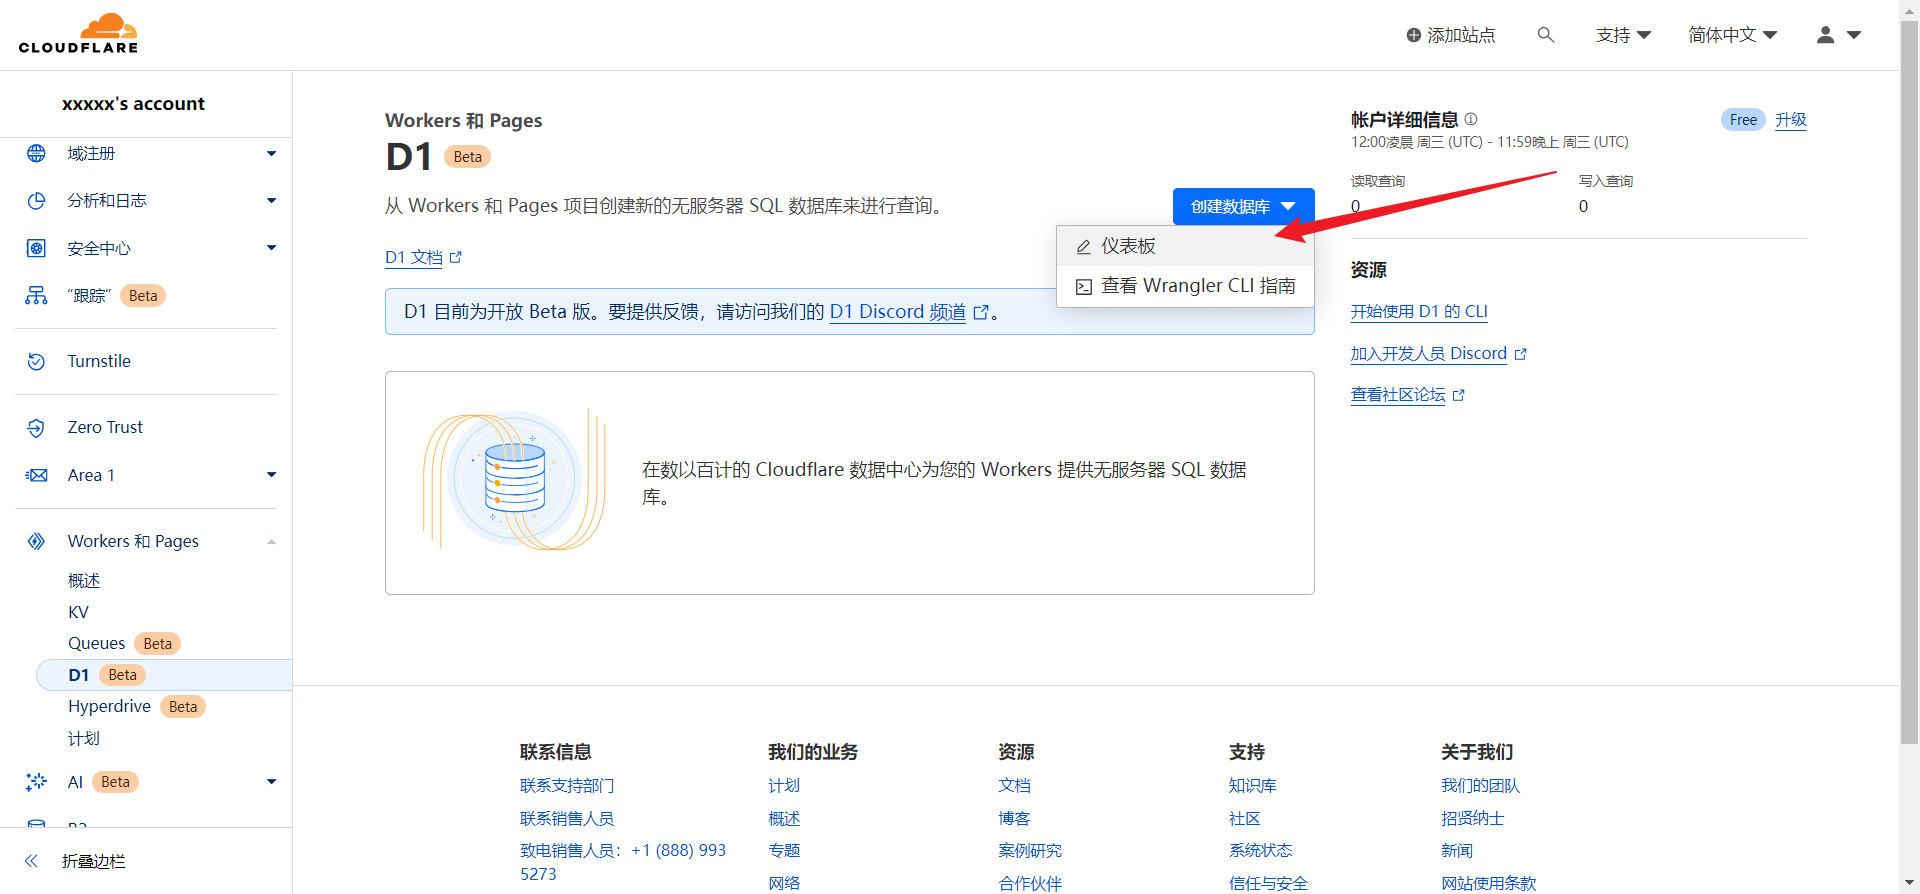Click the AI sparkle icon
Image resolution: width=1920 pixels, height=894 pixels.
[x=36, y=782]
